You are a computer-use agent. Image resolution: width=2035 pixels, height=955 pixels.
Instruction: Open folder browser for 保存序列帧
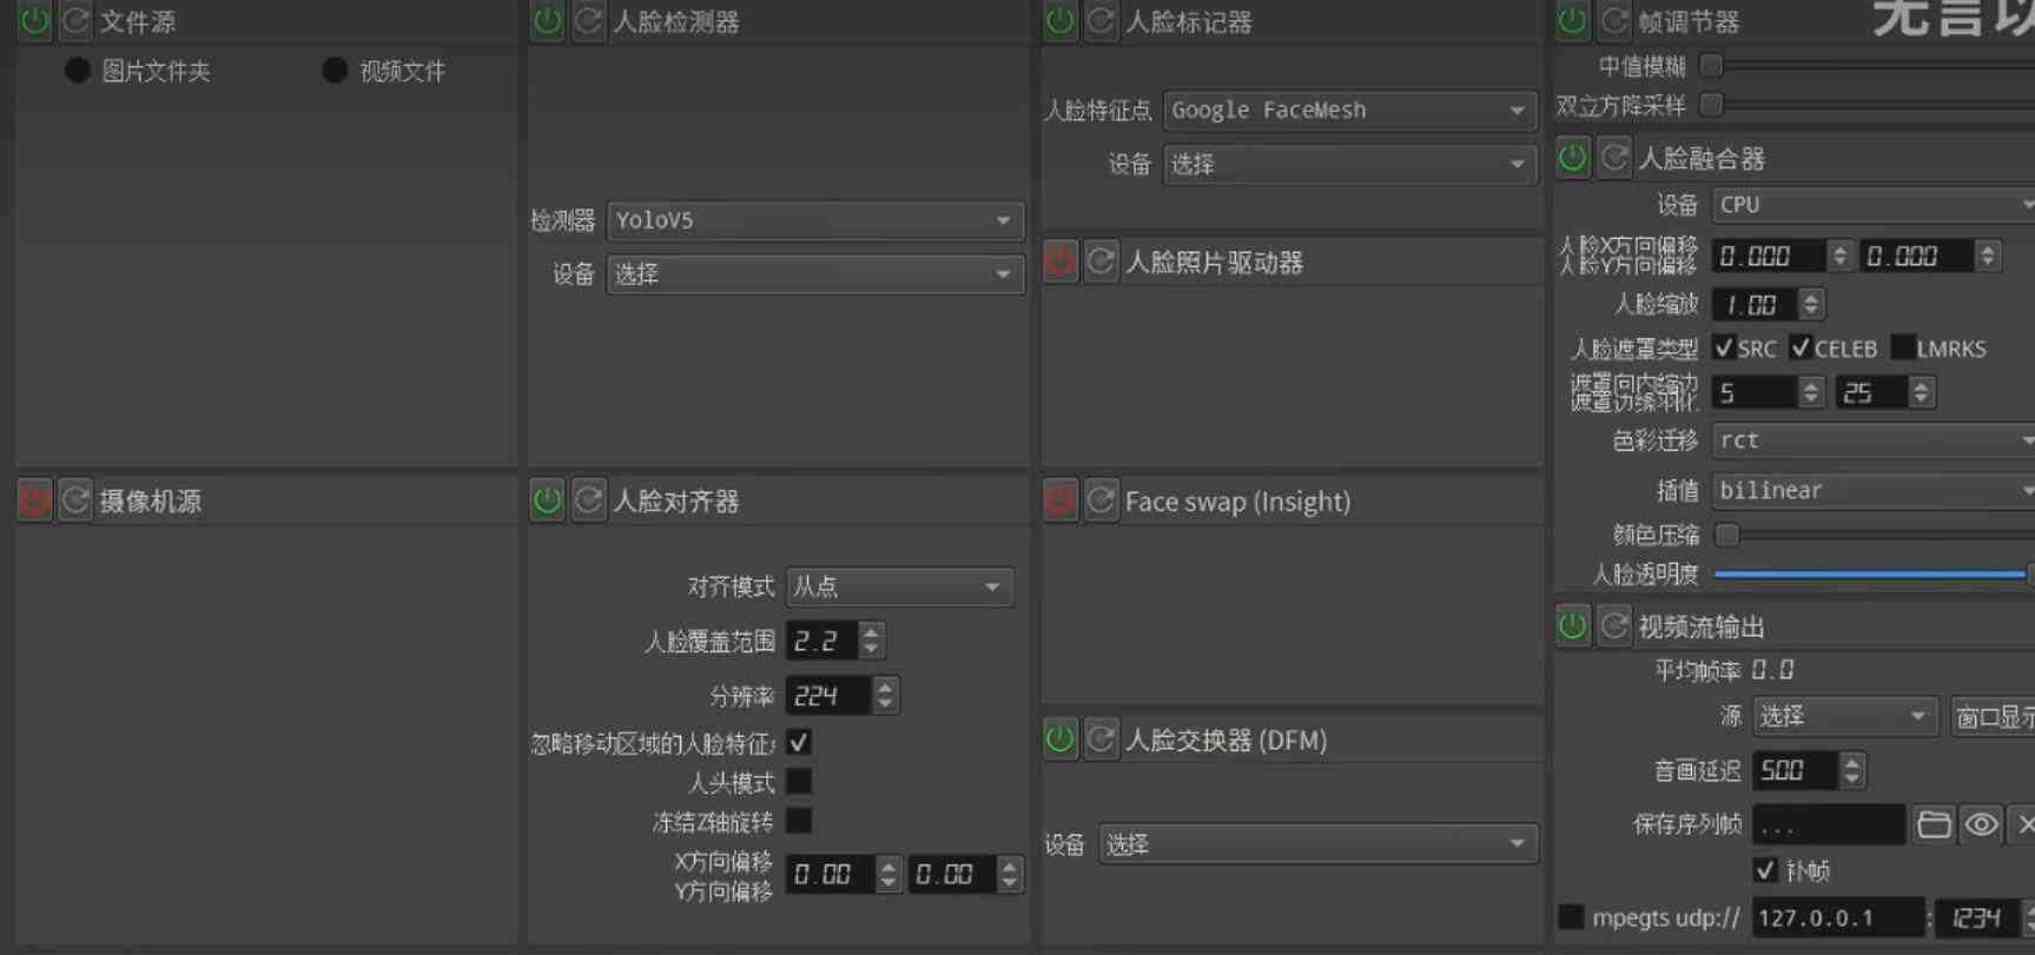pos(1934,824)
